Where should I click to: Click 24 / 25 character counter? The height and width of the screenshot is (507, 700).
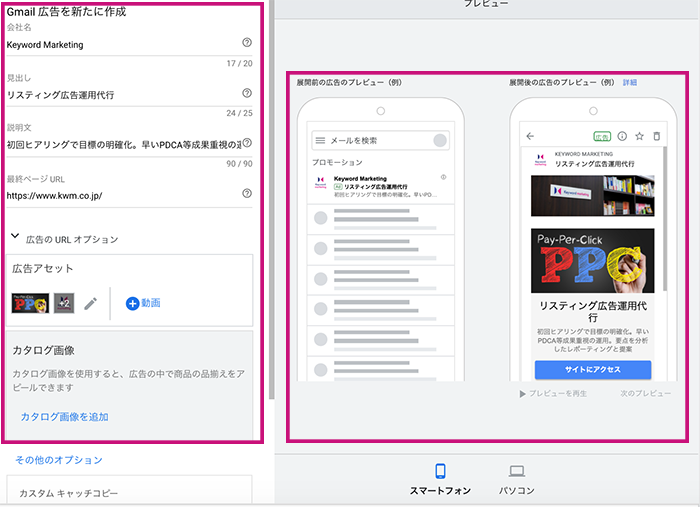(x=239, y=113)
